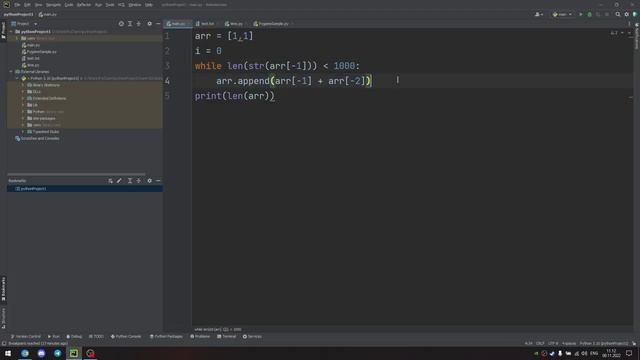Toggle Run tool window at bottom
The height and width of the screenshot is (360, 640).
point(53,336)
